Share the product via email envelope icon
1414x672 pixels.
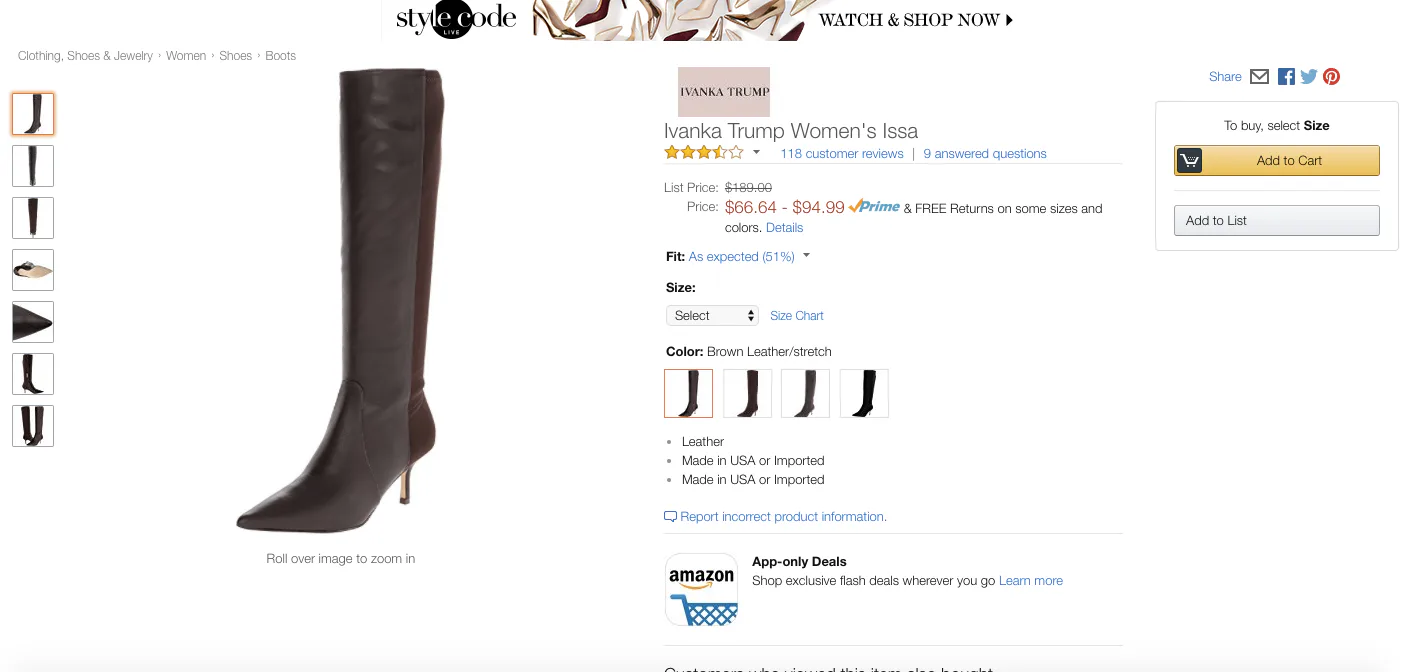1259,77
